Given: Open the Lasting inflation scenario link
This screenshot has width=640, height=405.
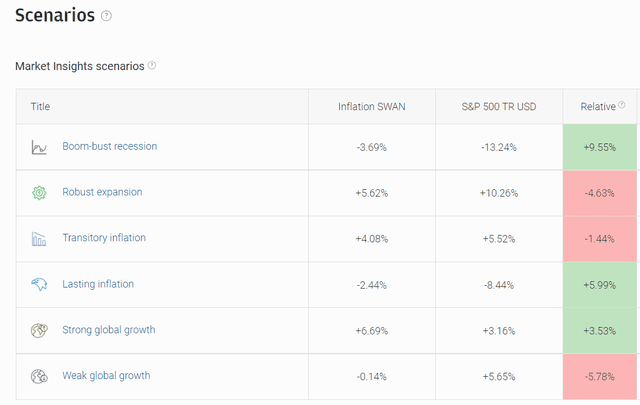Looking at the screenshot, I should [98, 284].
